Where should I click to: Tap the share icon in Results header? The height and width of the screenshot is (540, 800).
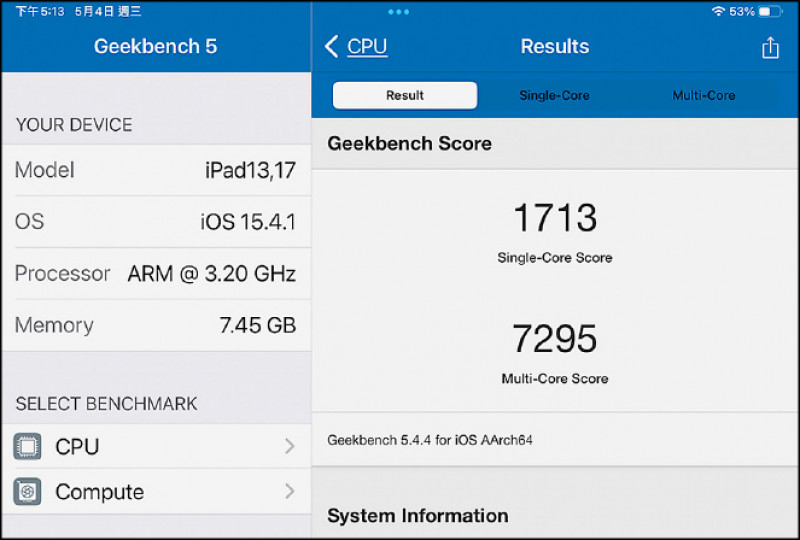(770, 47)
